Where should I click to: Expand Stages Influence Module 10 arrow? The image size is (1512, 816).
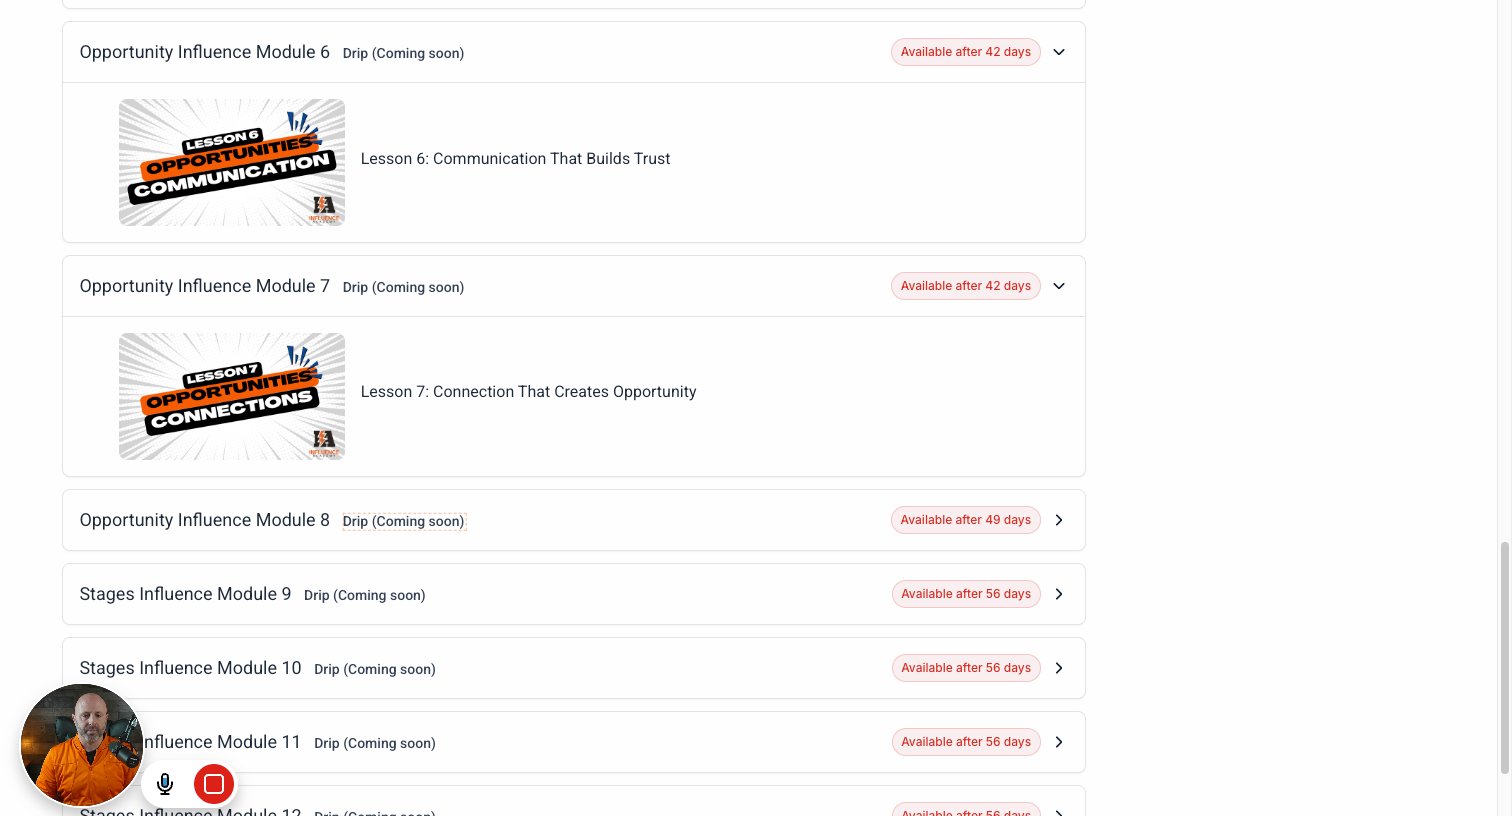tap(1059, 668)
